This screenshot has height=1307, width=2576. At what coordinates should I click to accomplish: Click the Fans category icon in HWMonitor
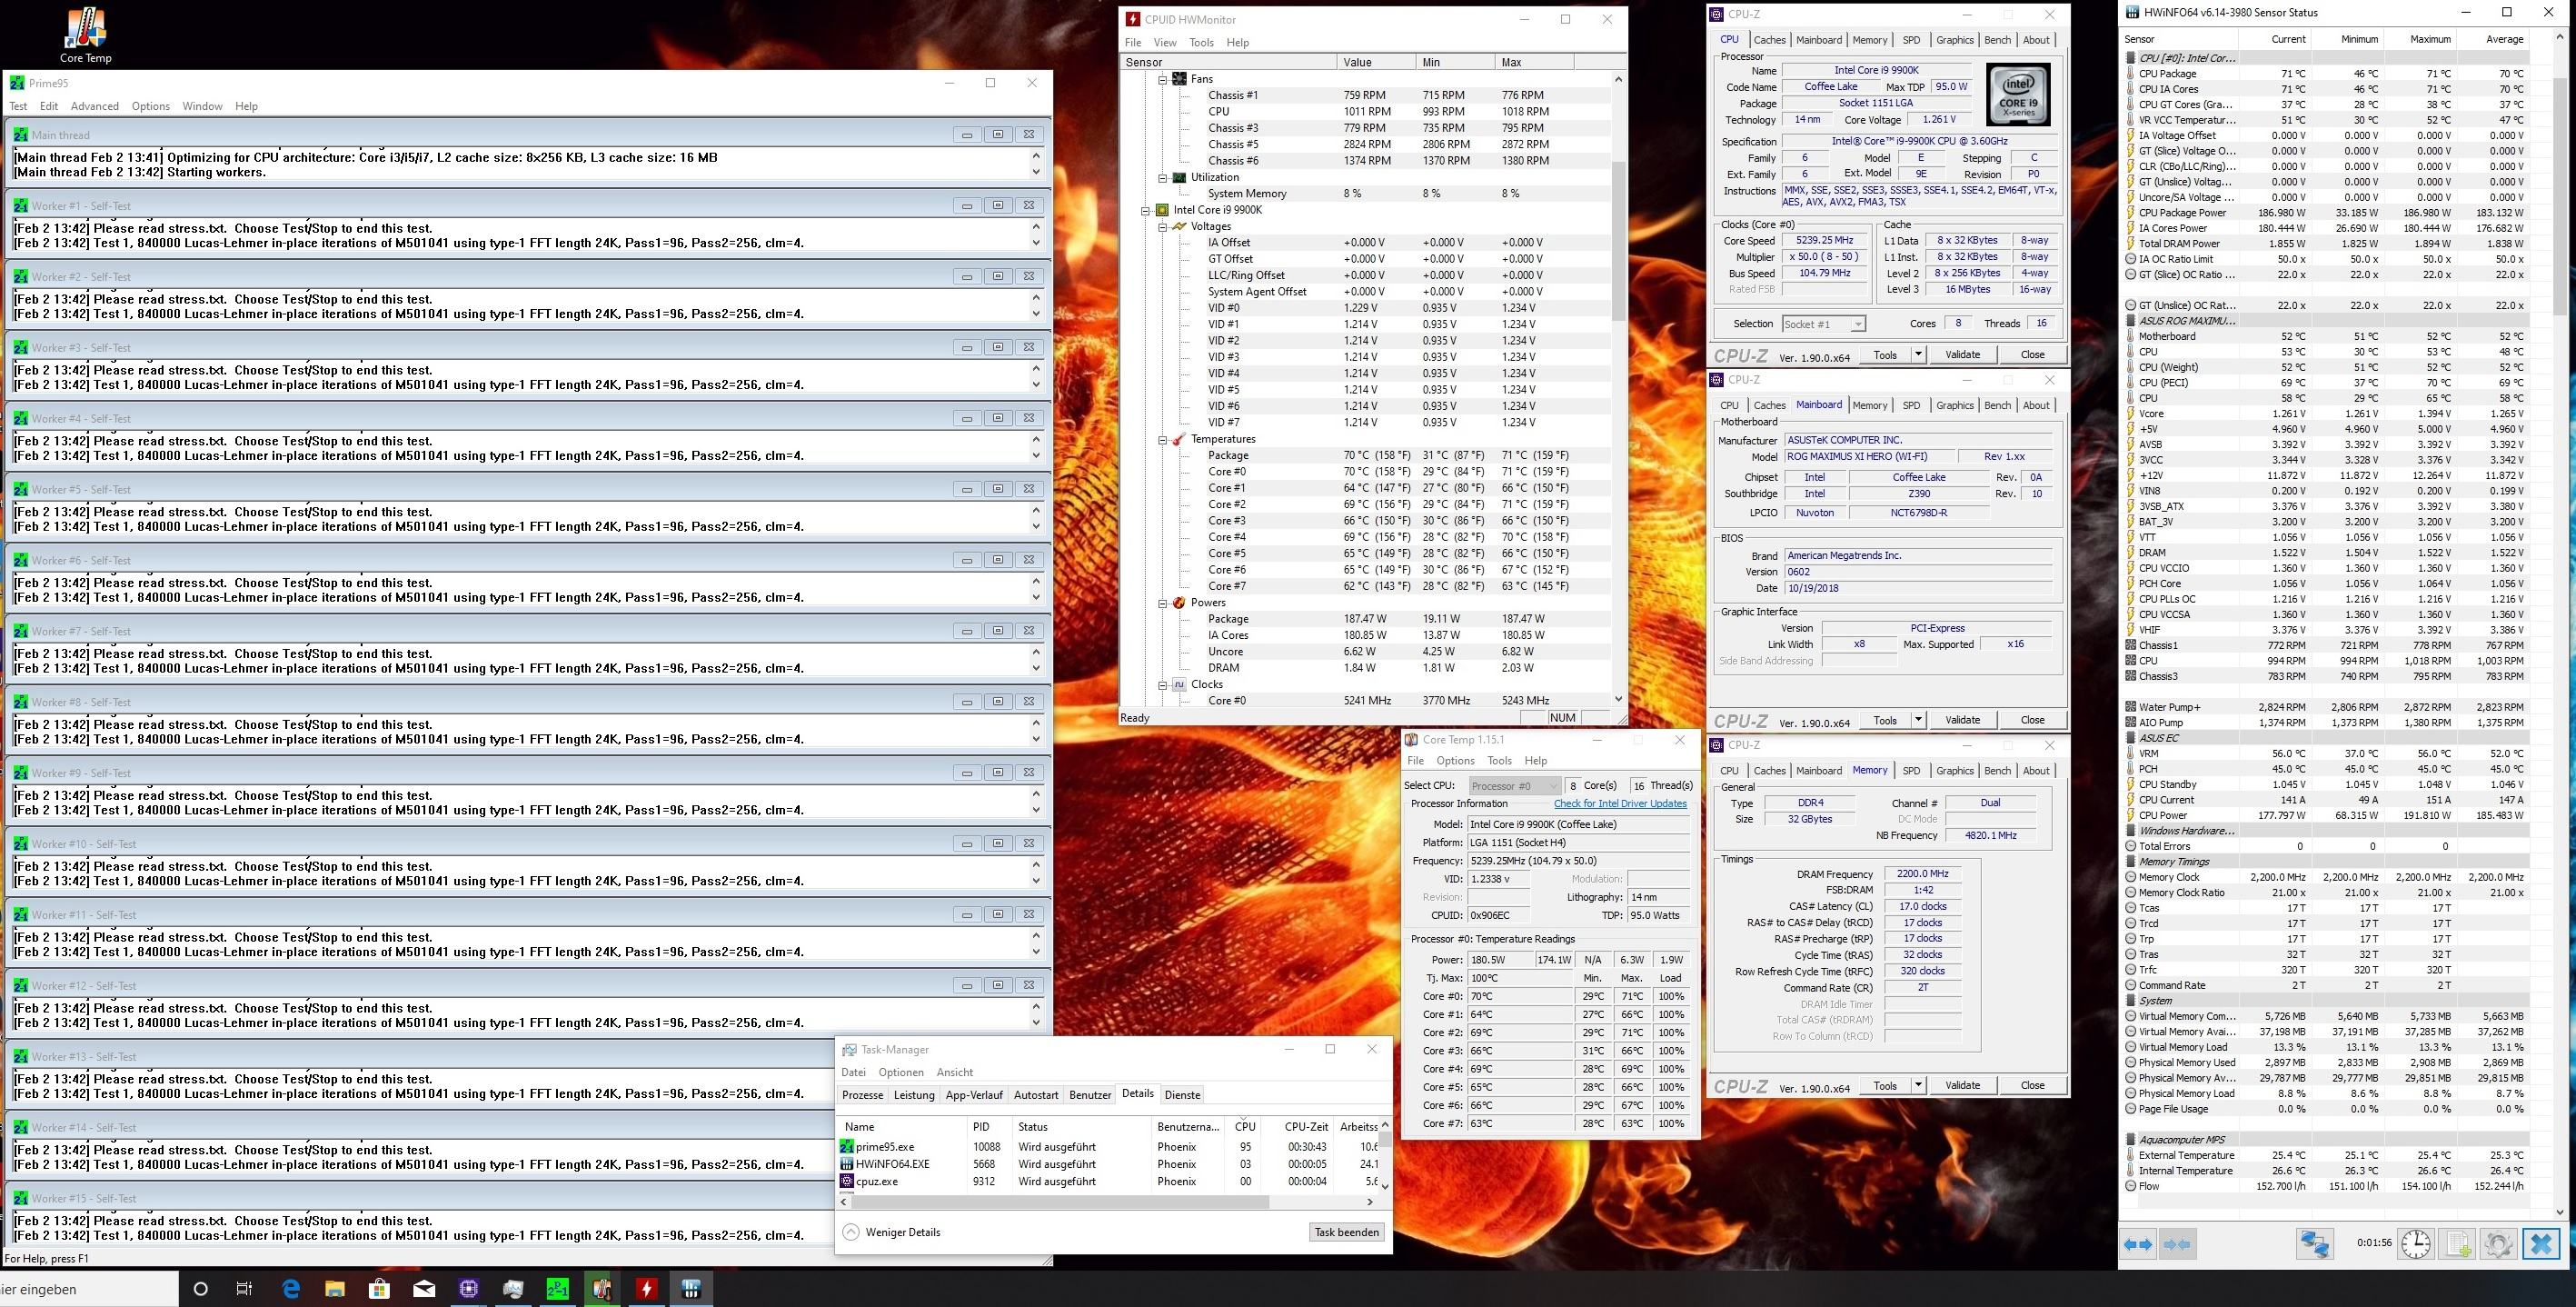coord(1179,79)
